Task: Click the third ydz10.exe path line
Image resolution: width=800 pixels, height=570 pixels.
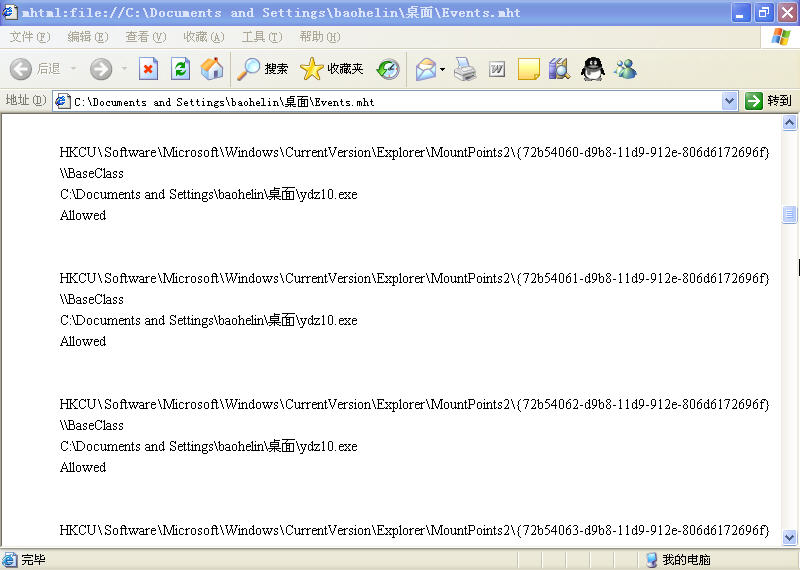Action: pyautogui.click(x=209, y=447)
